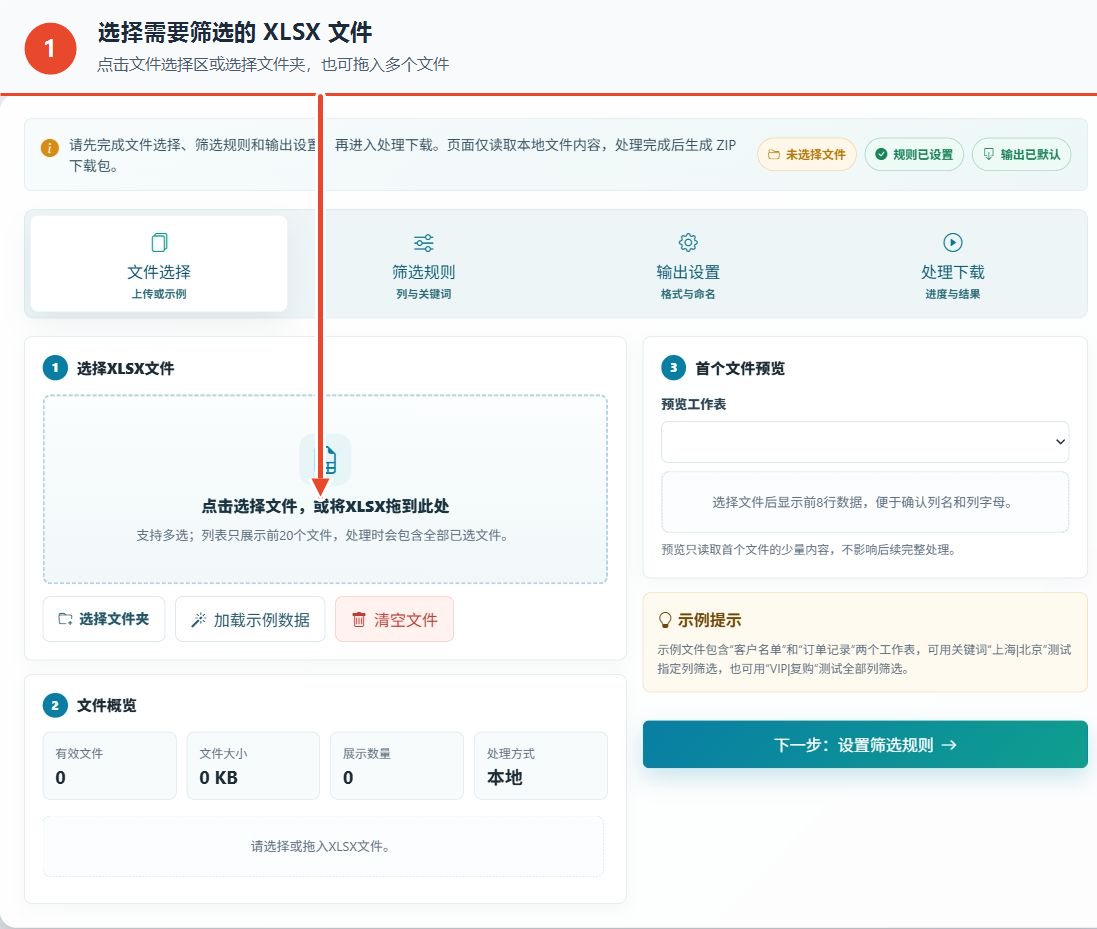This screenshot has width=1097, height=929.
Task: Click 点击选择文件 drop zone text
Action: pyautogui.click(x=325, y=506)
